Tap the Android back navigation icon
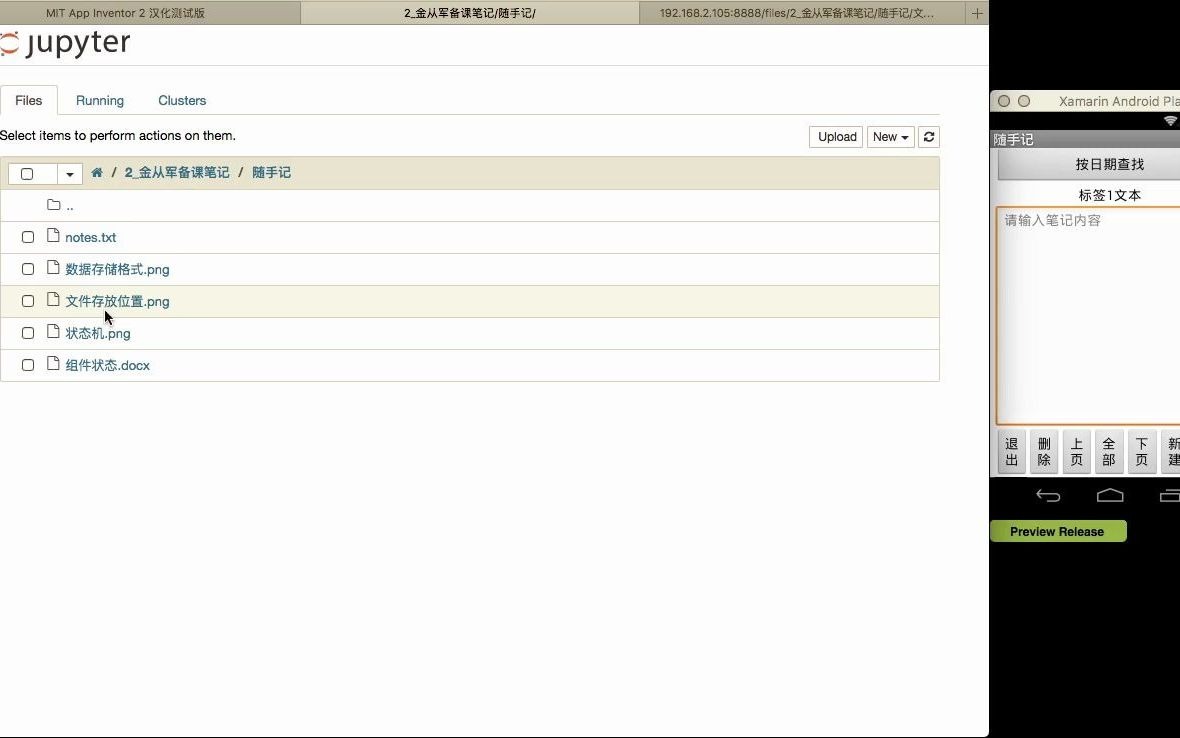1180x738 pixels. [x=1047, y=495]
